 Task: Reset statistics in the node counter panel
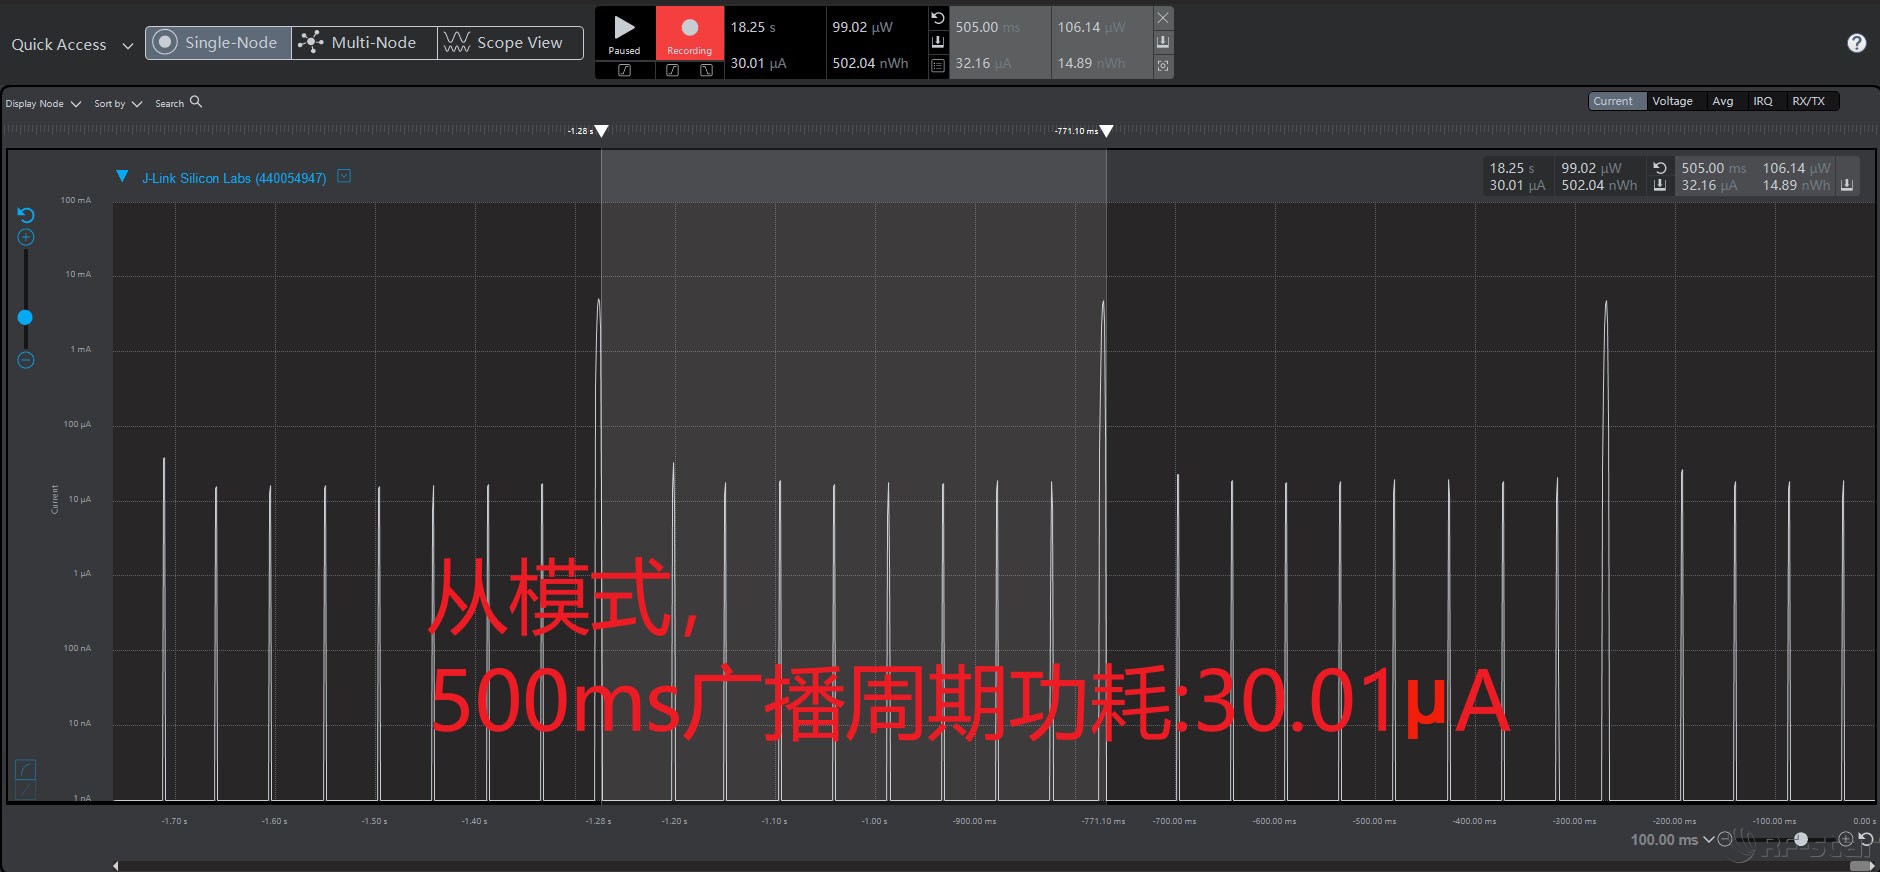1660,168
